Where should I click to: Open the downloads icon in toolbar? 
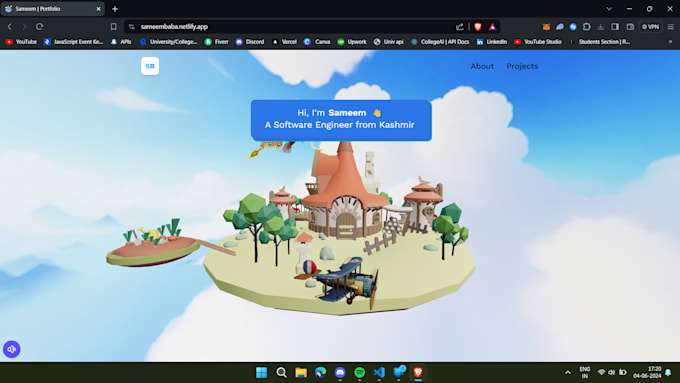pos(601,26)
